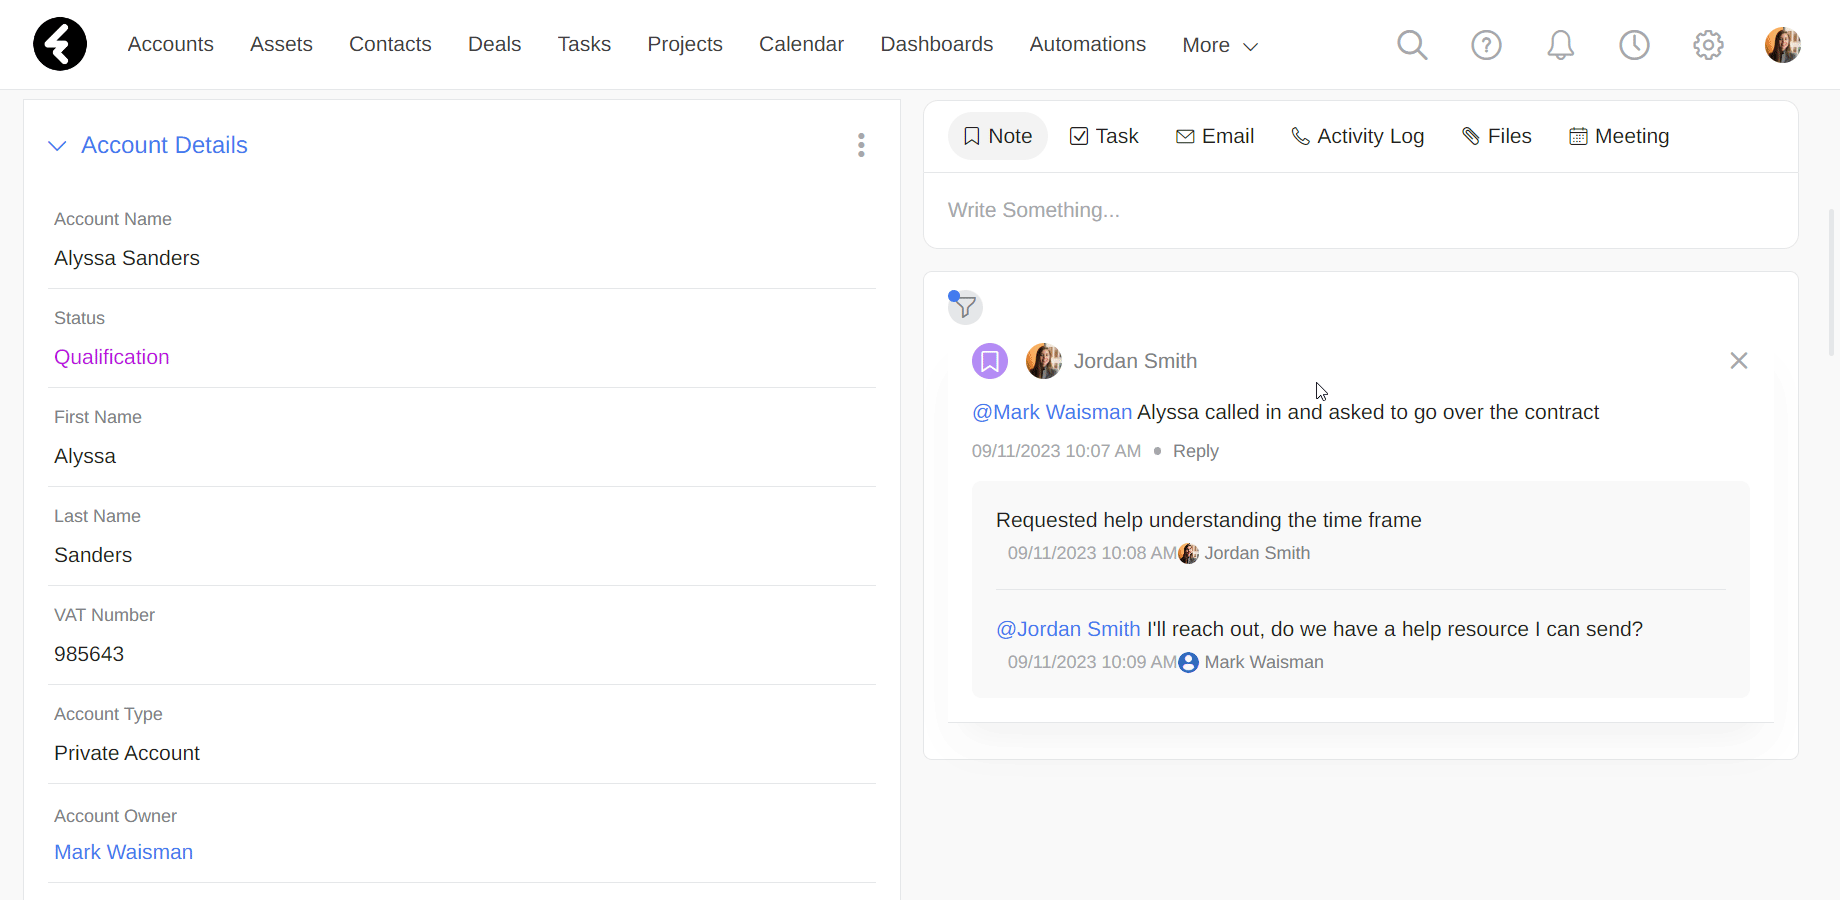Screen dimensions: 1840x900
Task: Click the VAT Number value 985643
Action: tap(89, 654)
